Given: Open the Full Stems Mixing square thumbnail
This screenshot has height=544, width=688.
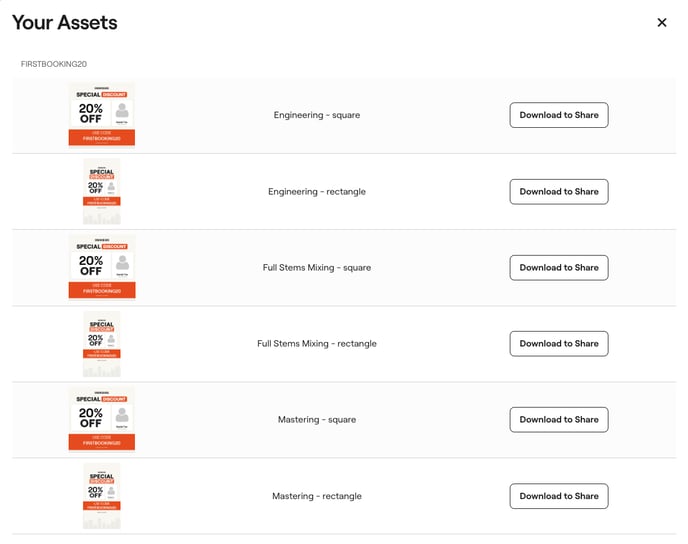Looking at the screenshot, I should [x=102, y=267].
